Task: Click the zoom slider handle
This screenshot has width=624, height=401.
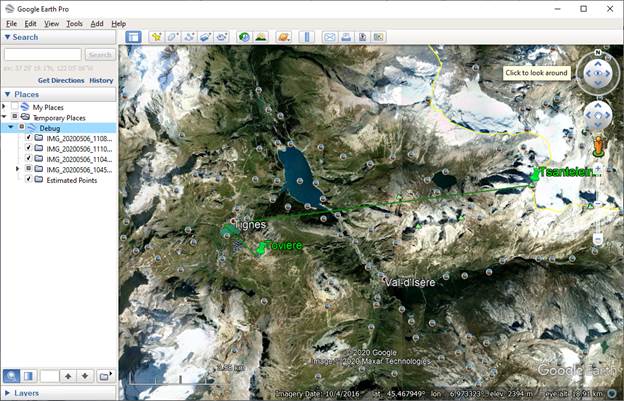Action: [598, 204]
